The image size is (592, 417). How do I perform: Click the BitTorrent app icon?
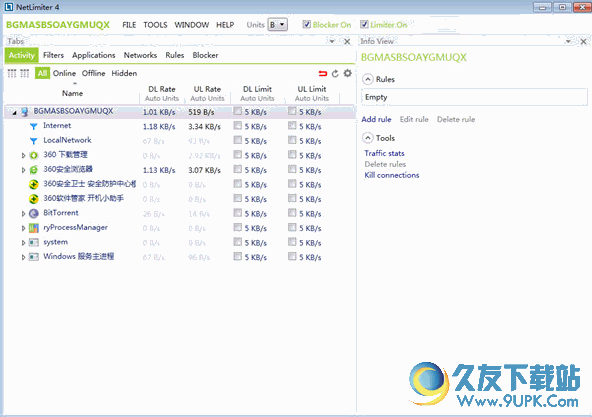coord(34,213)
